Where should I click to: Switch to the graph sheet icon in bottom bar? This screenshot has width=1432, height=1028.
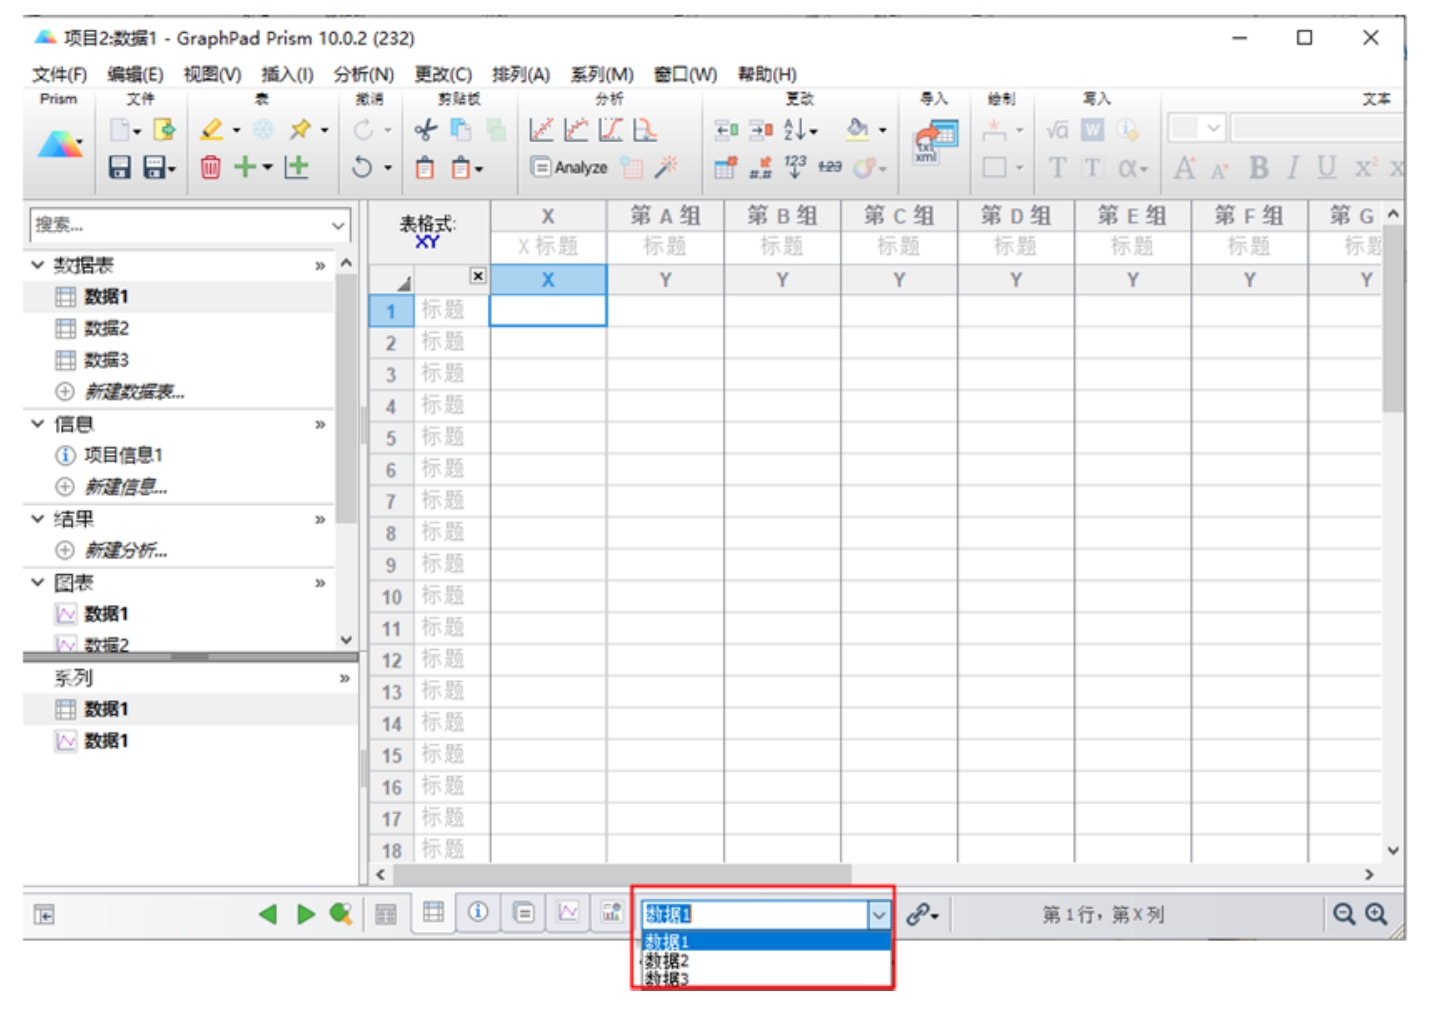point(568,912)
